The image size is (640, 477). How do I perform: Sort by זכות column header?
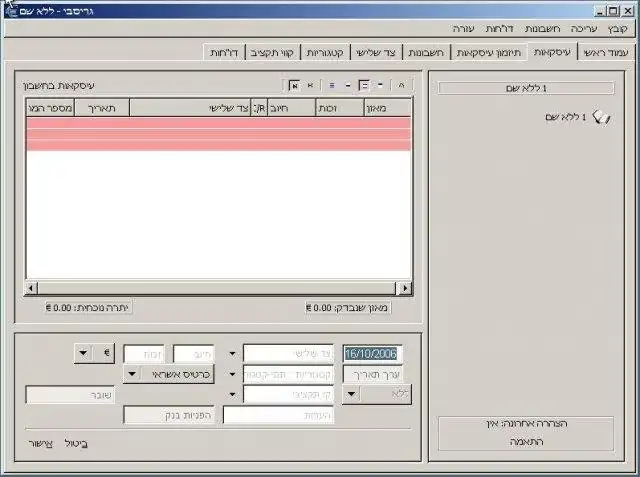point(340,108)
